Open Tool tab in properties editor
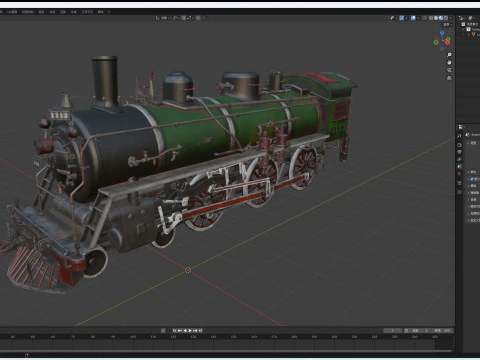The height and width of the screenshot is (360, 480). pyautogui.click(x=460, y=136)
